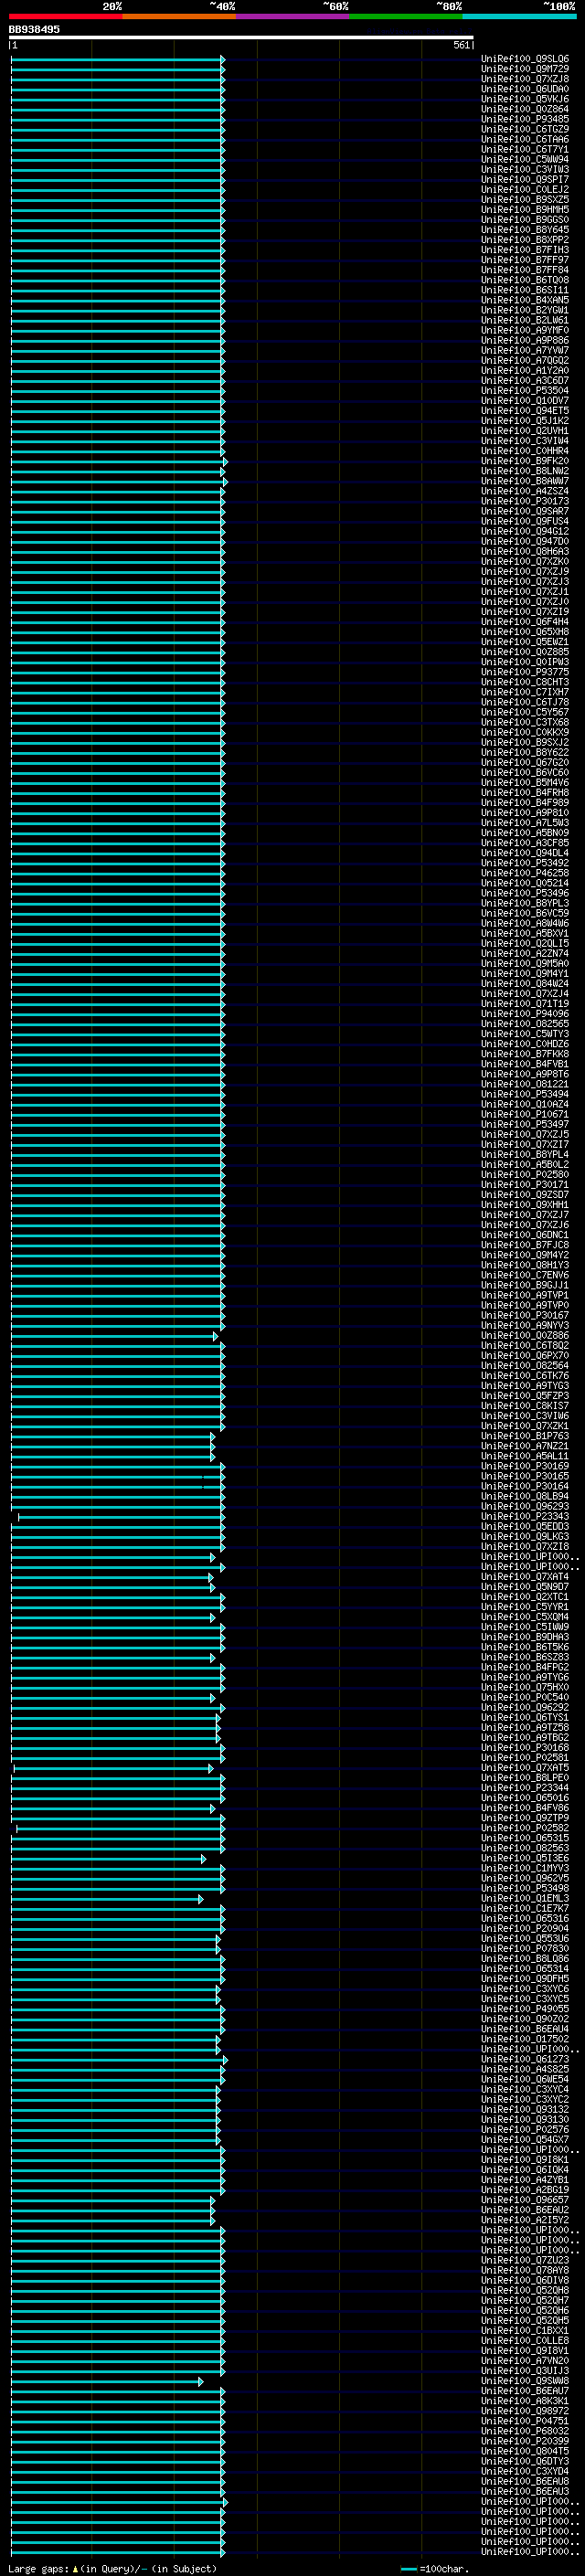Select UniRef100_B9HMH5 entry

coord(525,210)
